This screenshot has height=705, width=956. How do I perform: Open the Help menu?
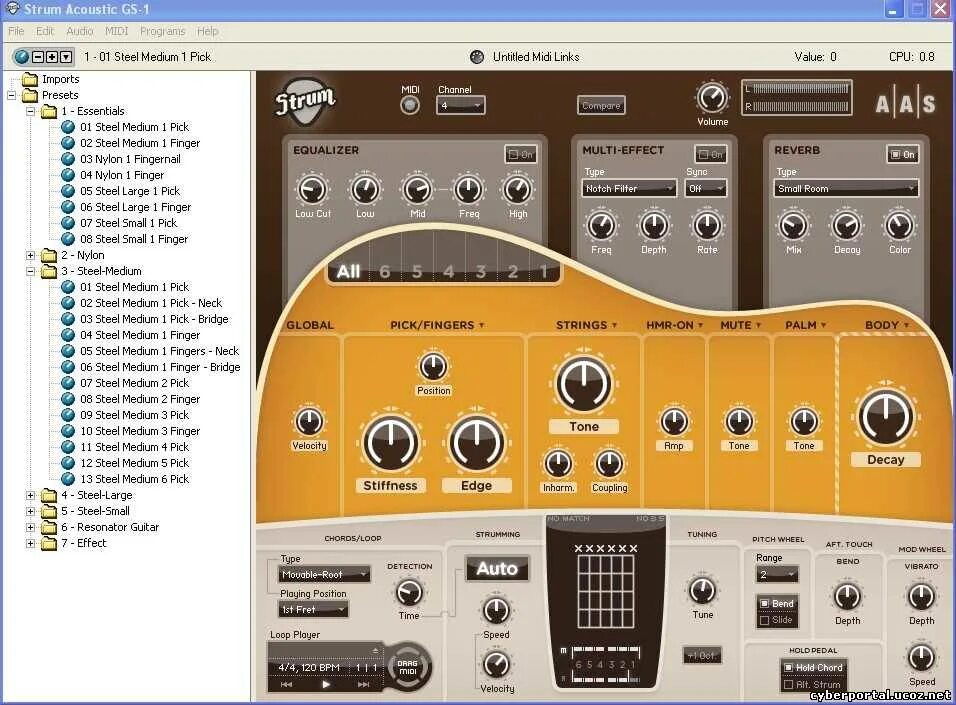click(207, 31)
